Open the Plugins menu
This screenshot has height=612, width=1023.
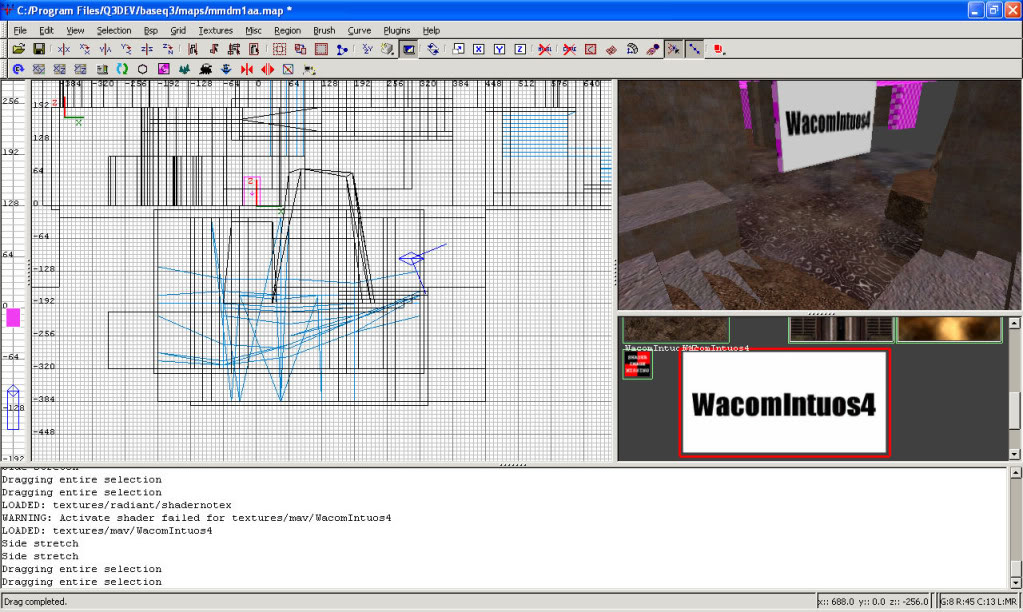pos(397,30)
